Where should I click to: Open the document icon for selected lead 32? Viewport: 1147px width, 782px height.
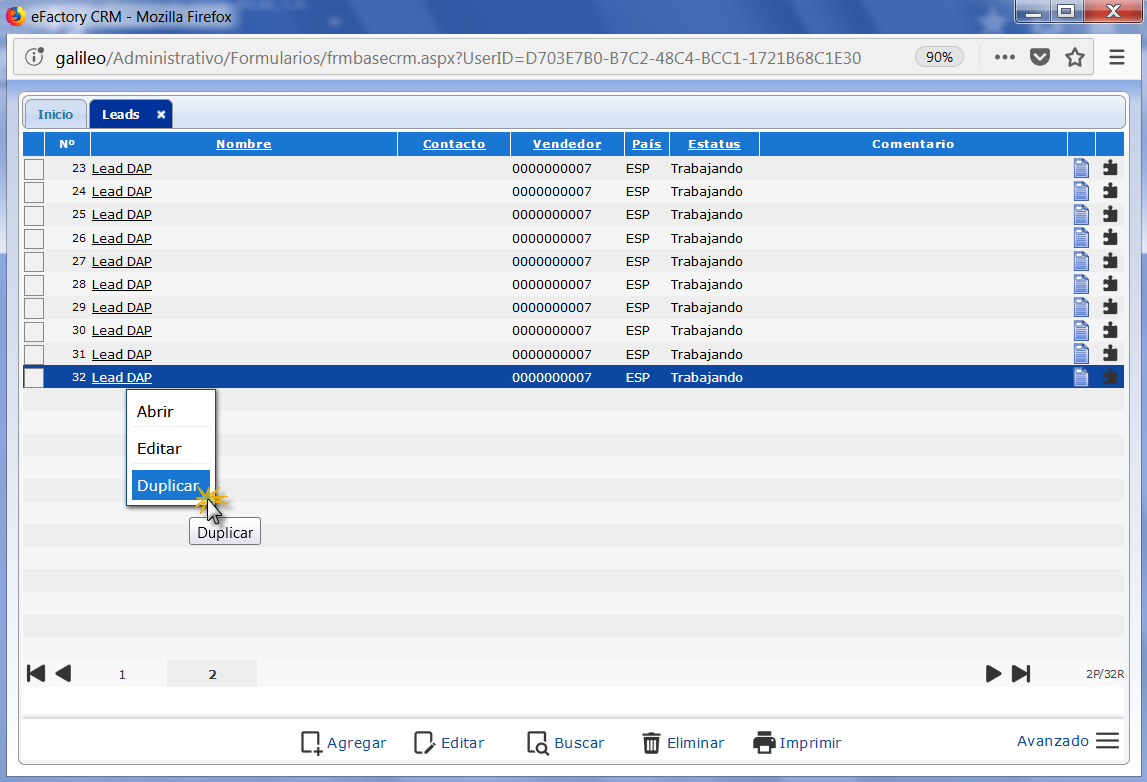click(x=1081, y=377)
